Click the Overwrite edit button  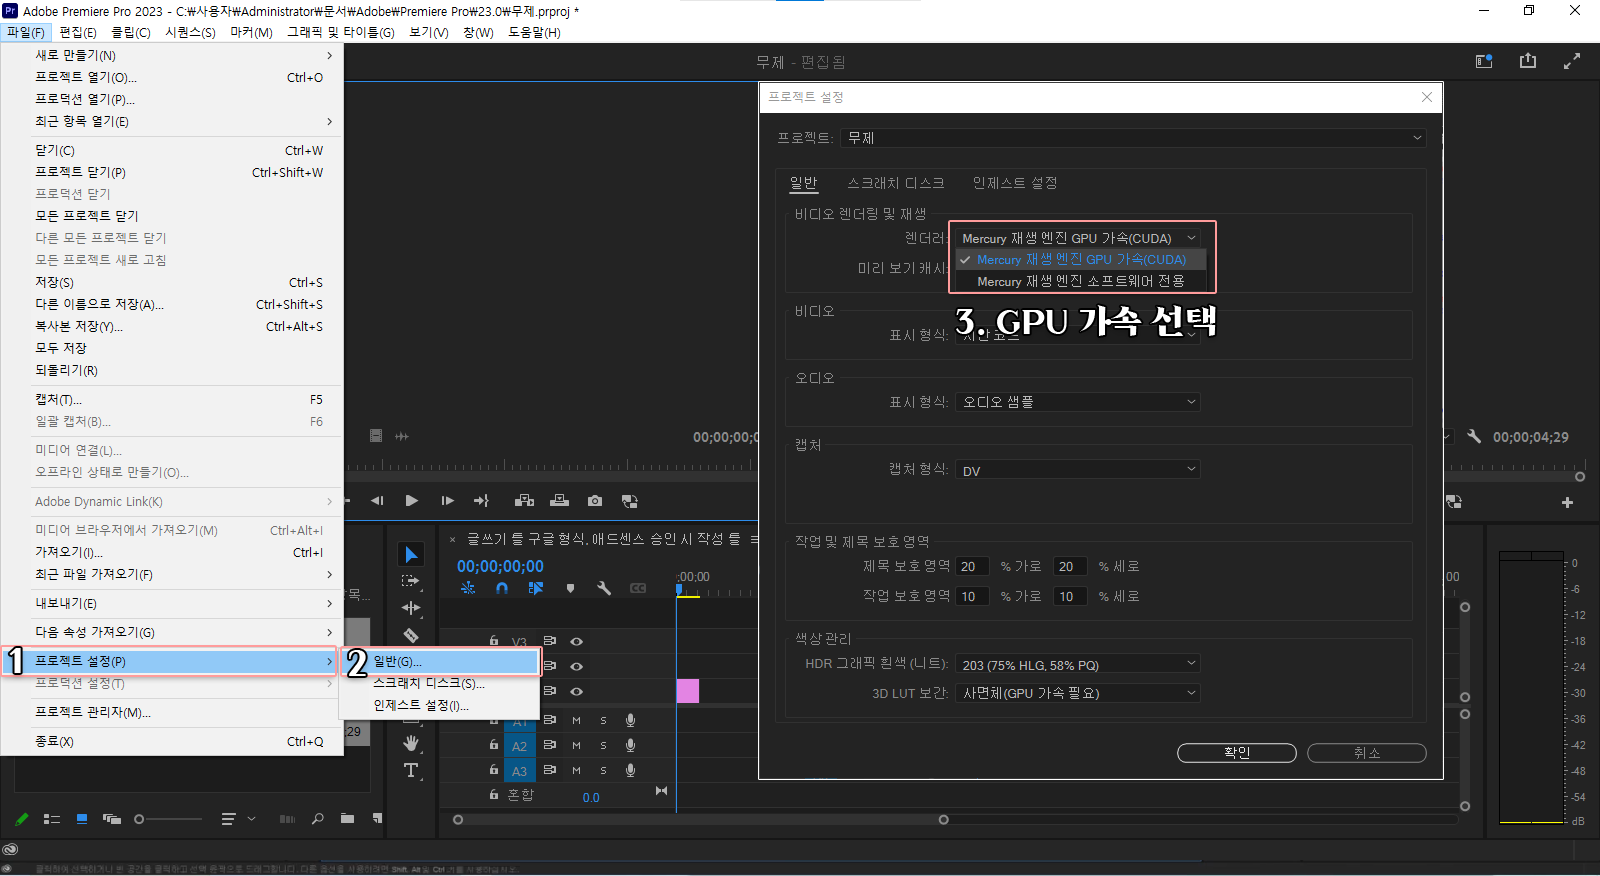[x=560, y=501]
